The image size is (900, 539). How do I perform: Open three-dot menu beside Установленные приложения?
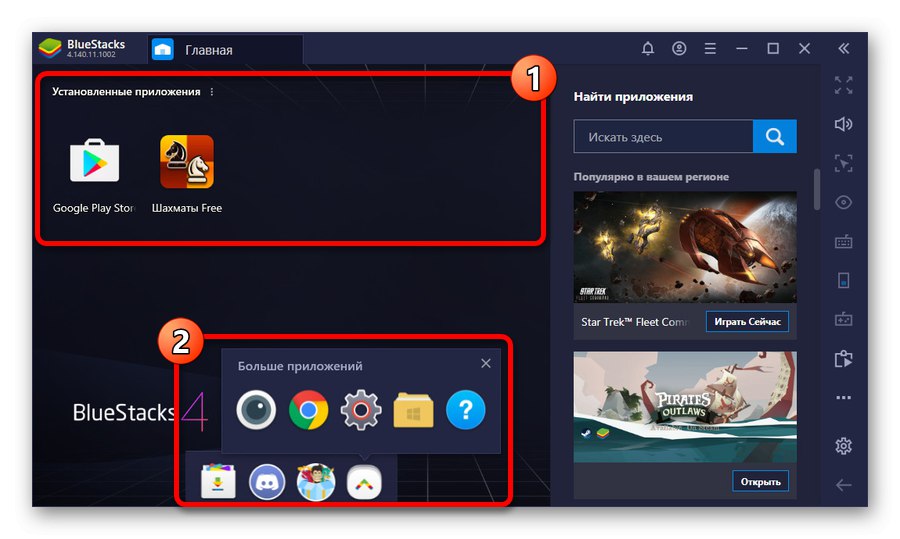212,92
